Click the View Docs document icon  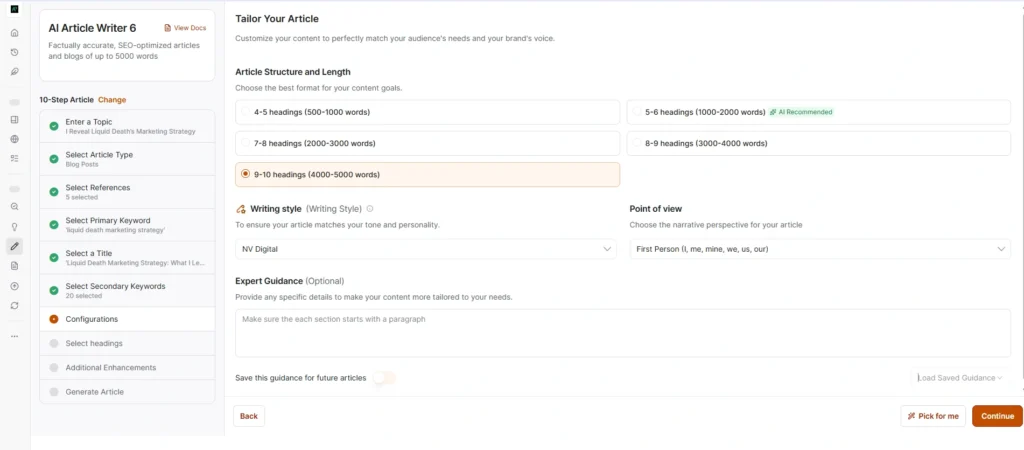click(x=168, y=28)
